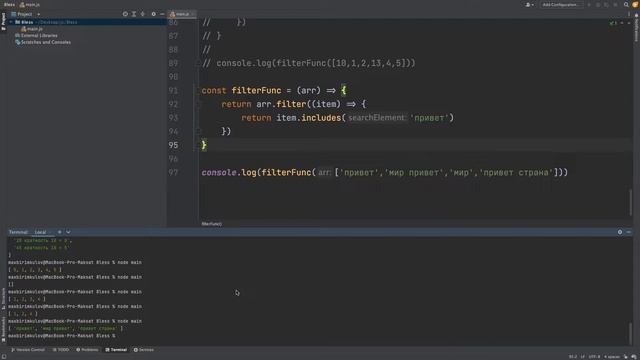Click UTF-8 encoding in status bar
The image size is (640, 360).
click(x=594, y=357)
